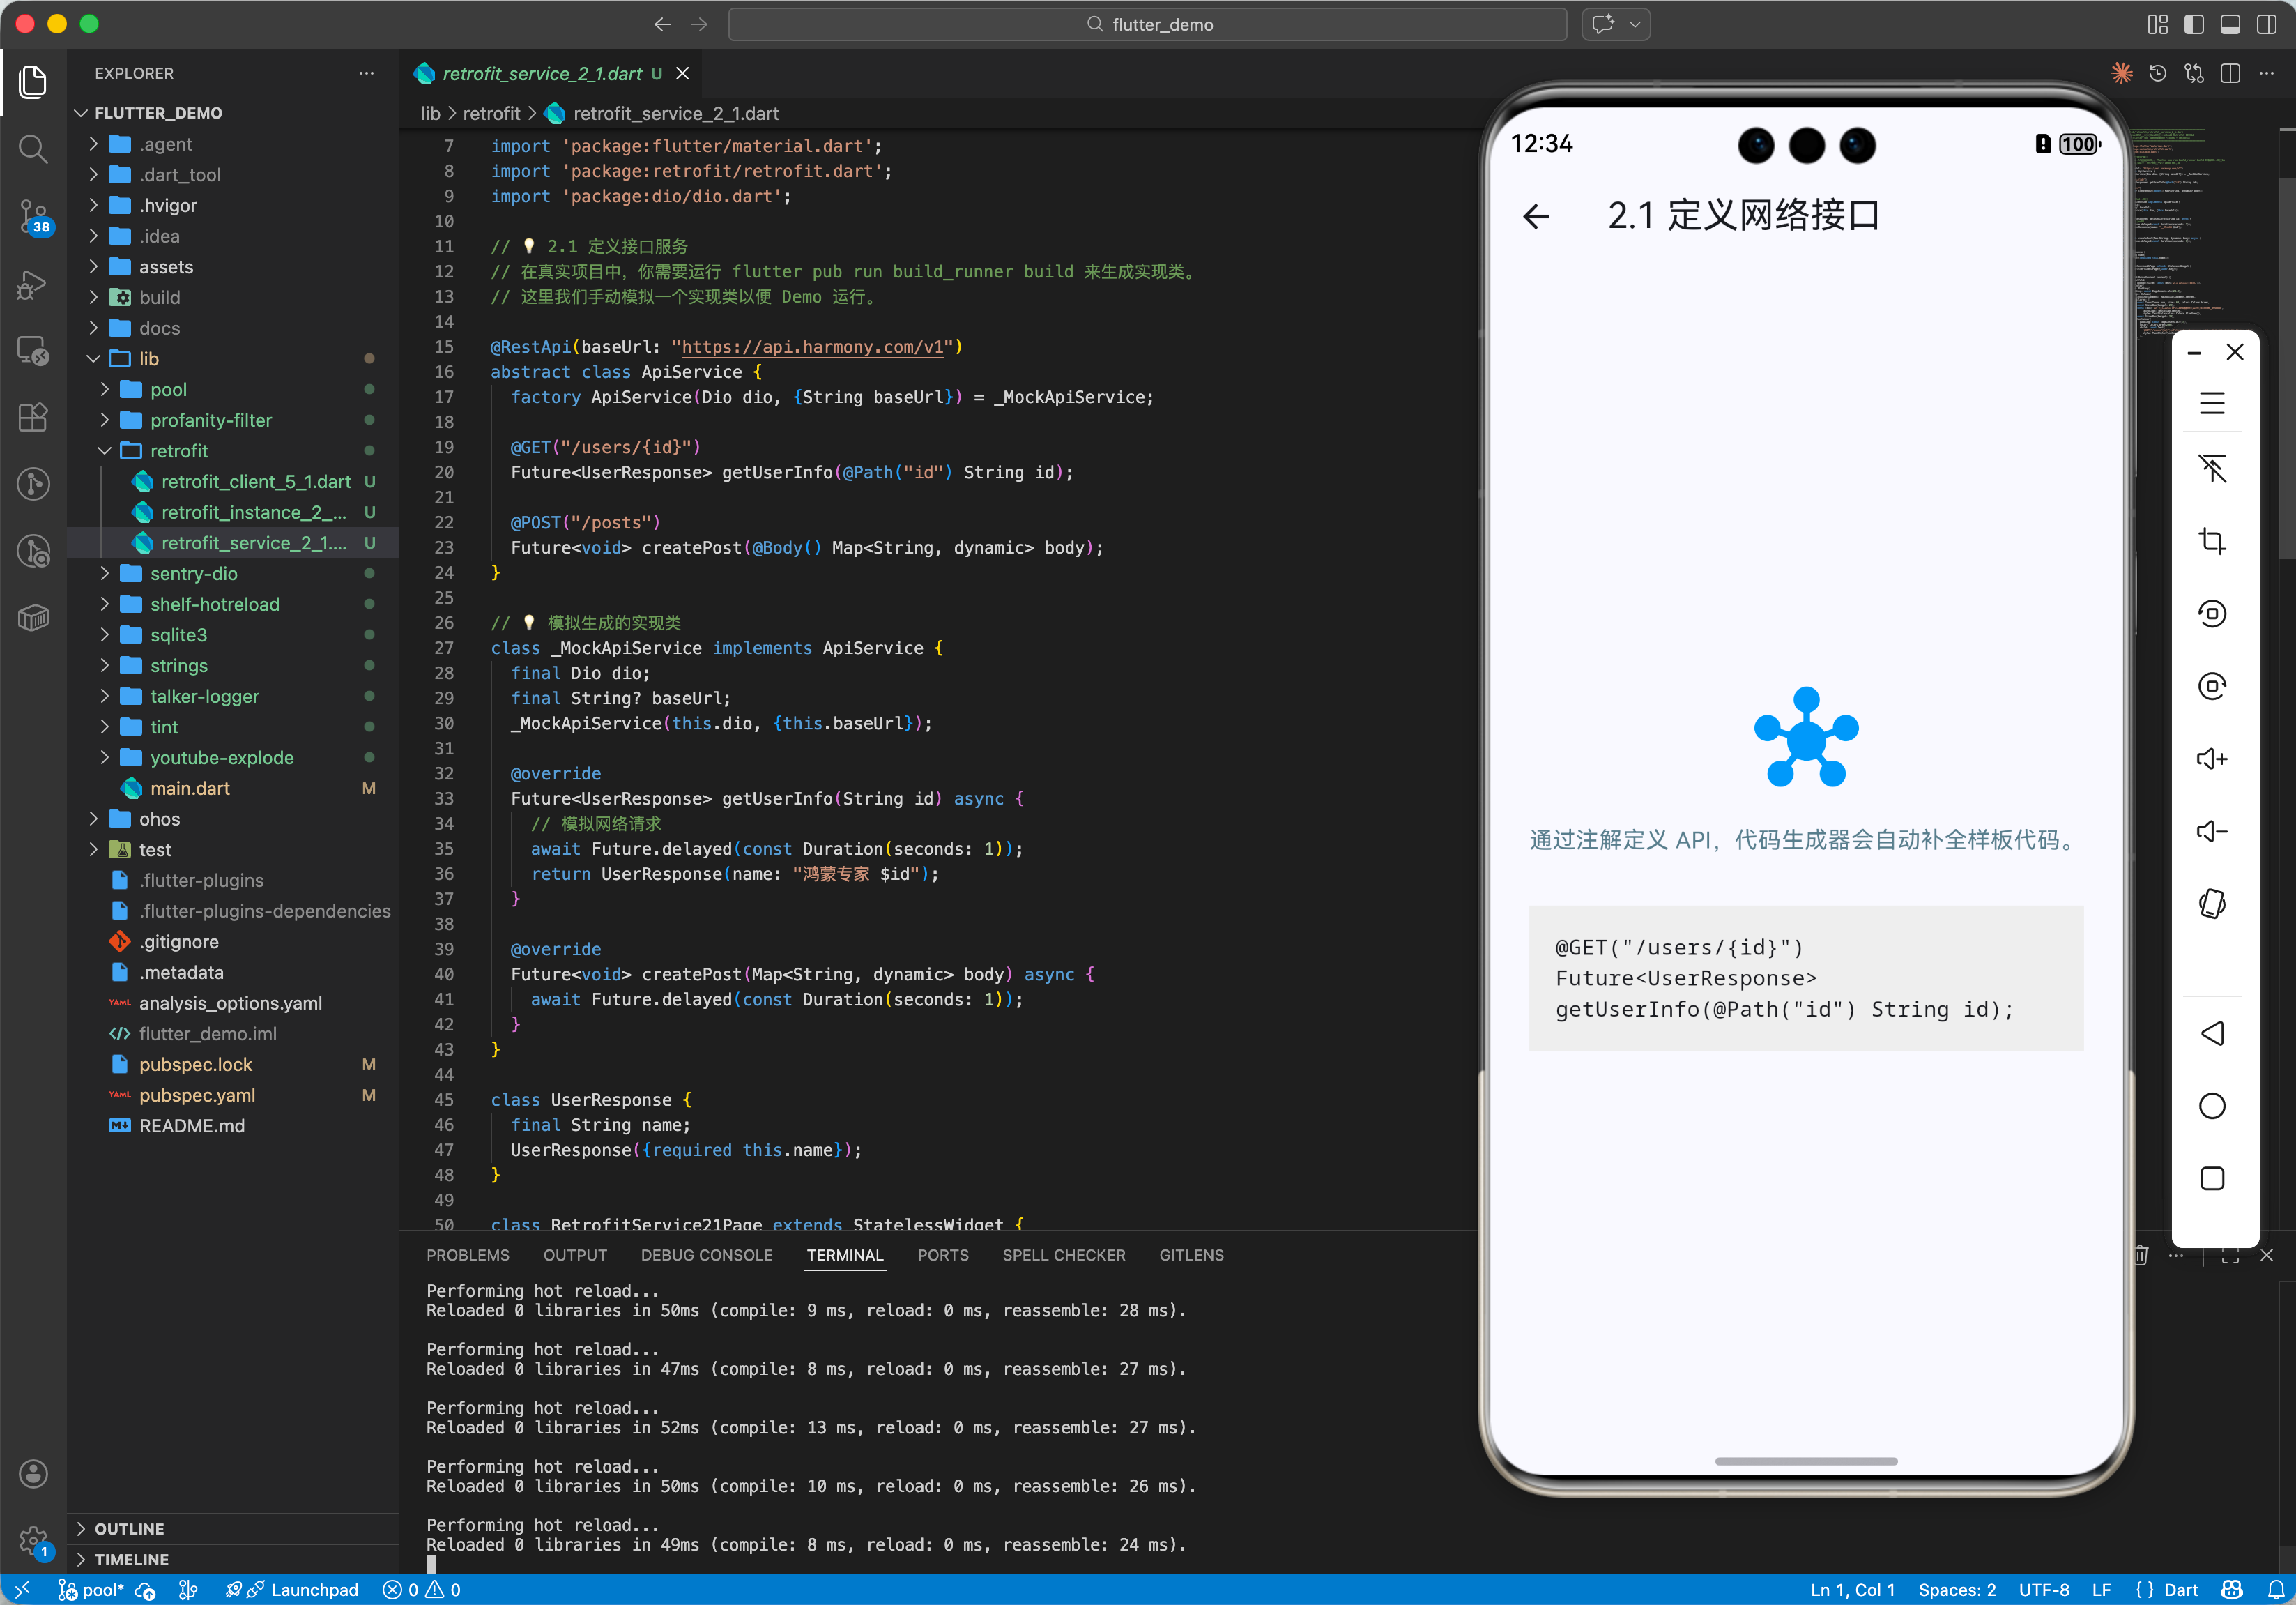Open the api.harmony.com URL link in code
This screenshot has height=1605, width=2296.
(812, 347)
